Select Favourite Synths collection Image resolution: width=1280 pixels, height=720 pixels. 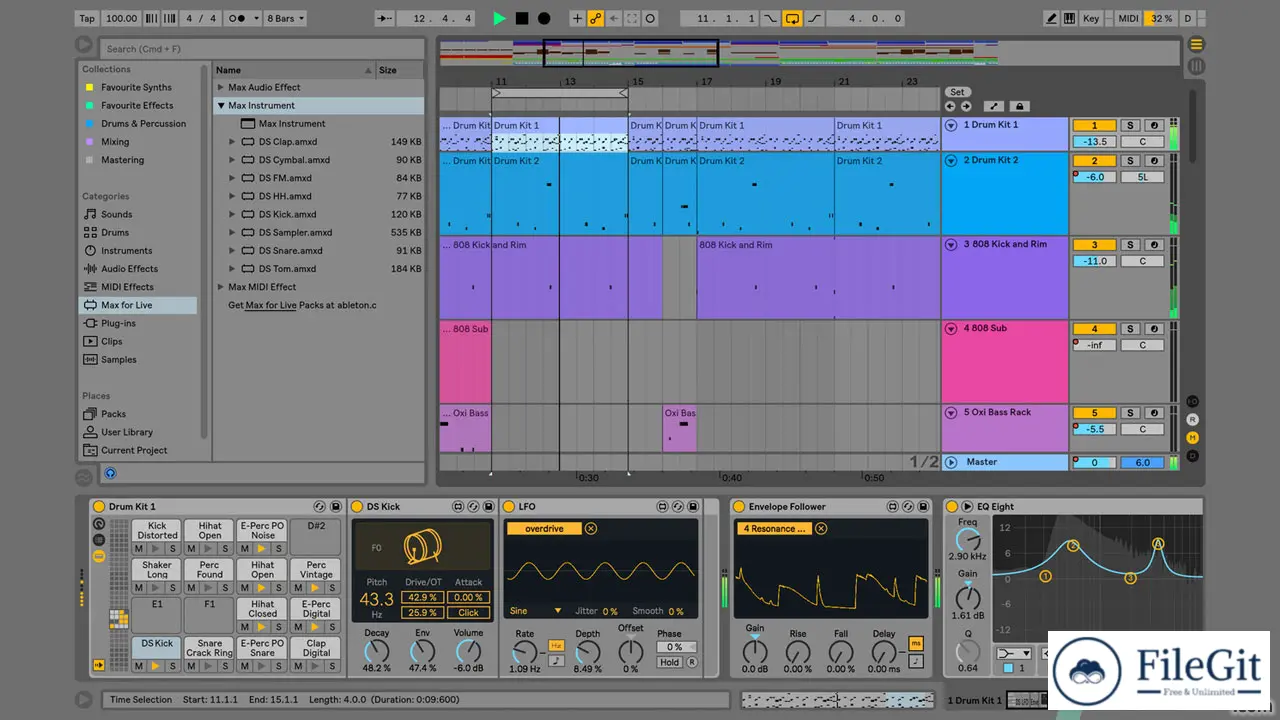136,87
